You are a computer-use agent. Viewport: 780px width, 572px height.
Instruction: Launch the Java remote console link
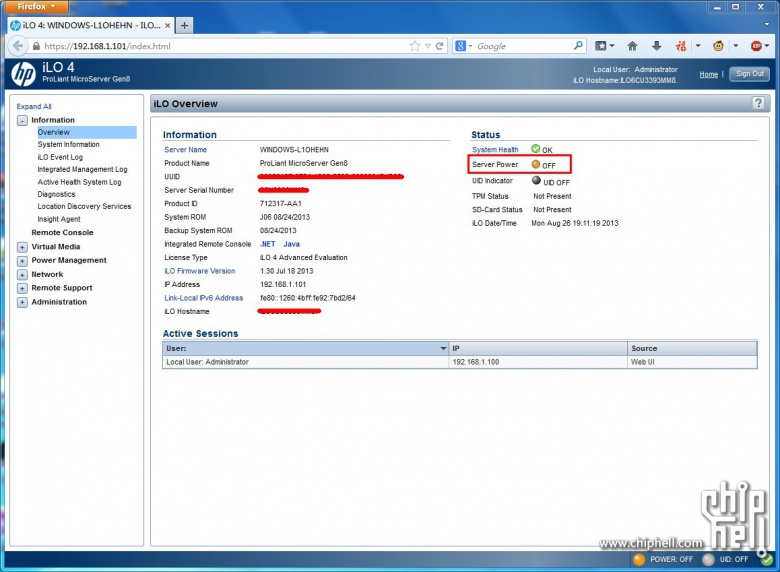pyautogui.click(x=292, y=244)
